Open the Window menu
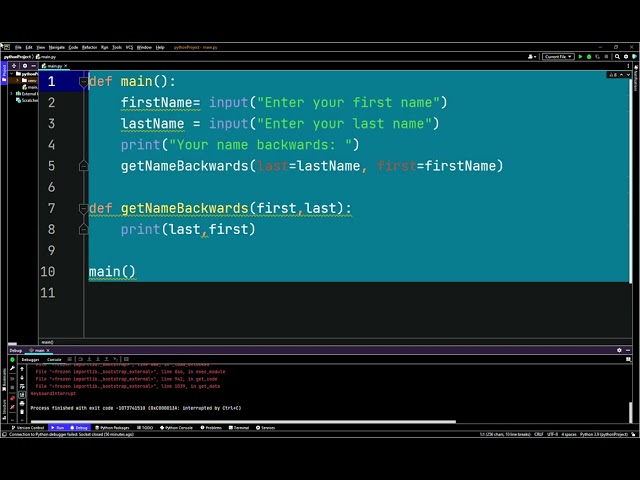Image resolution: width=640 pixels, height=480 pixels. pyautogui.click(x=144, y=47)
